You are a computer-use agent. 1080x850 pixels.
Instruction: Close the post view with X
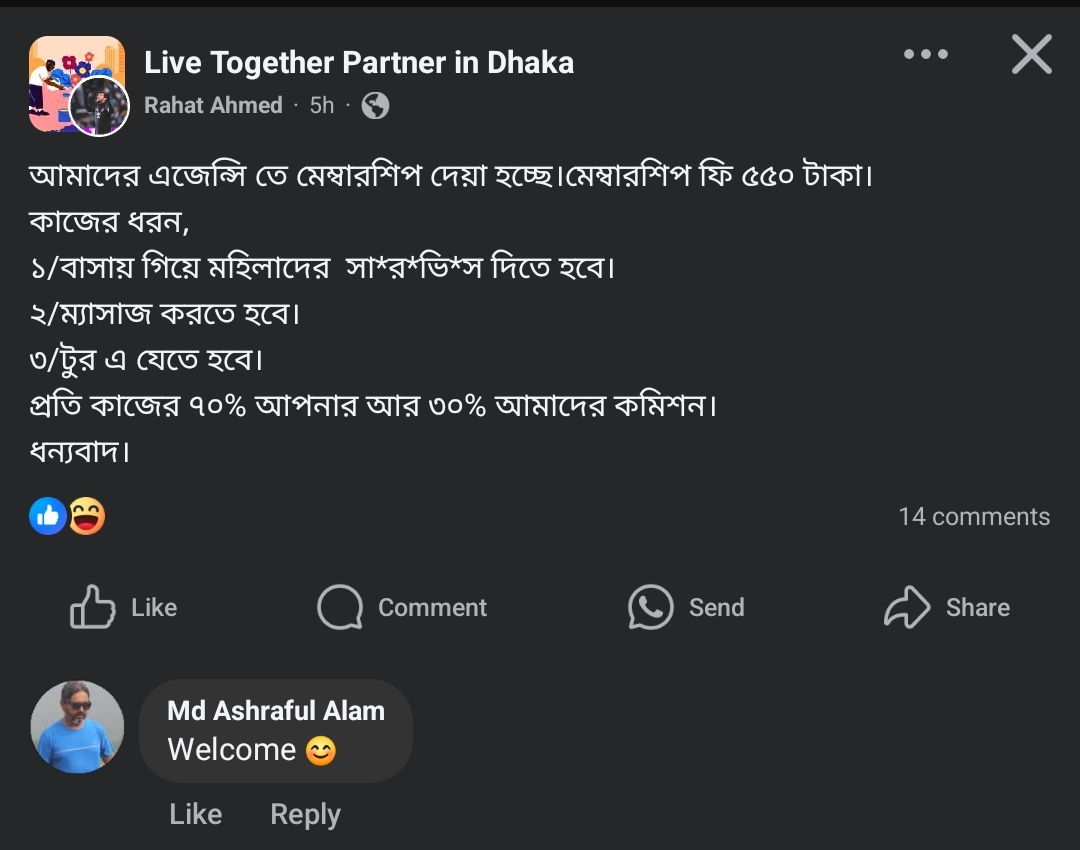point(1031,55)
